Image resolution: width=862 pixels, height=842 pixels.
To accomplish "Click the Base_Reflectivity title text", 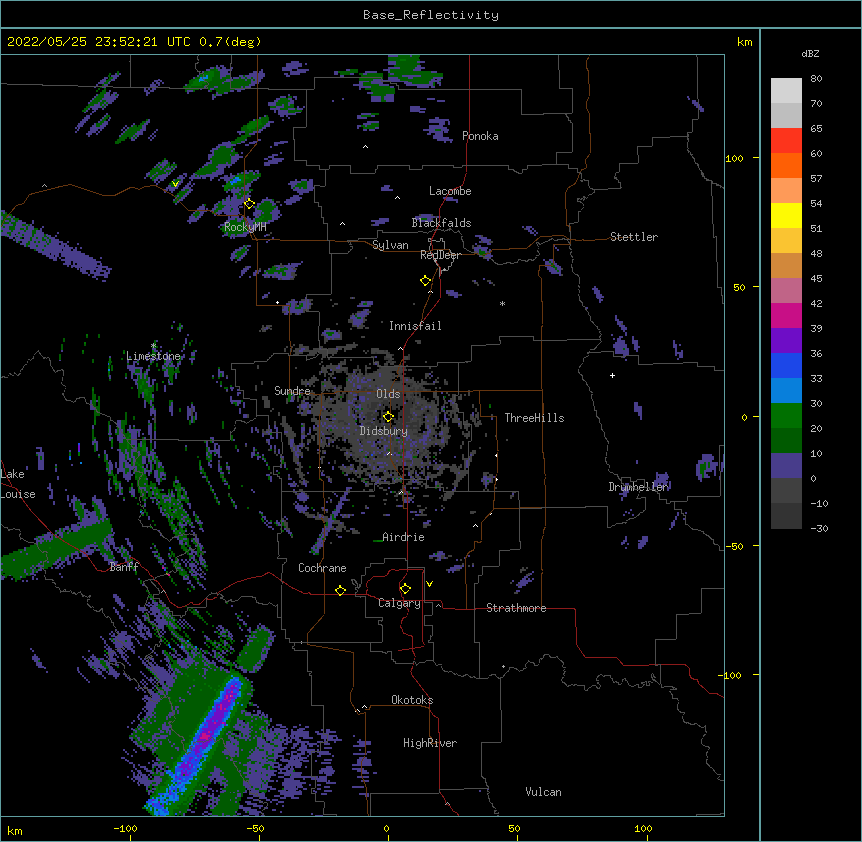I will click(x=431, y=15).
